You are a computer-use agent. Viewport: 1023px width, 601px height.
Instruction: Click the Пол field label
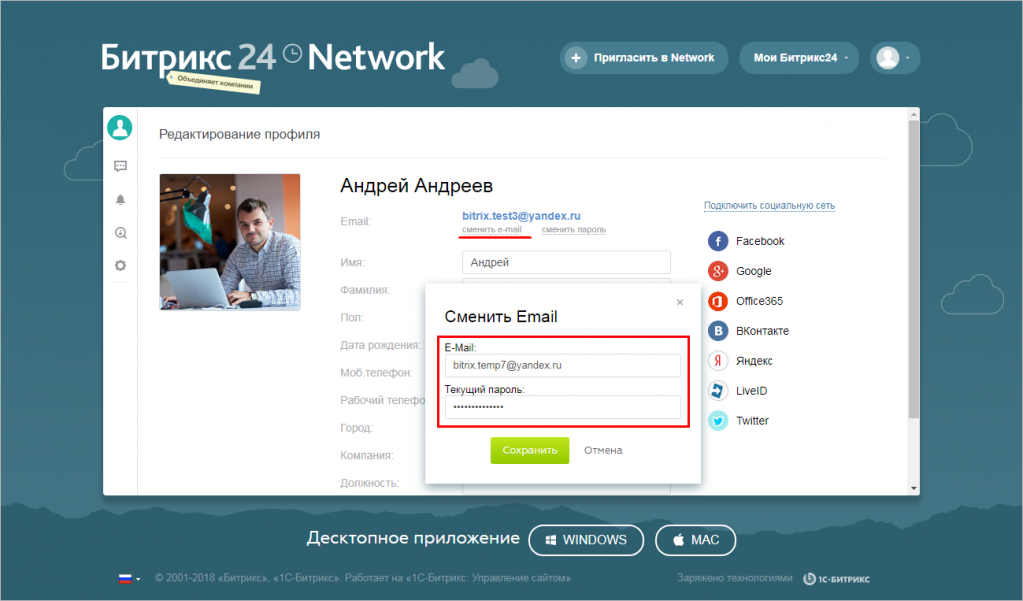pos(352,318)
